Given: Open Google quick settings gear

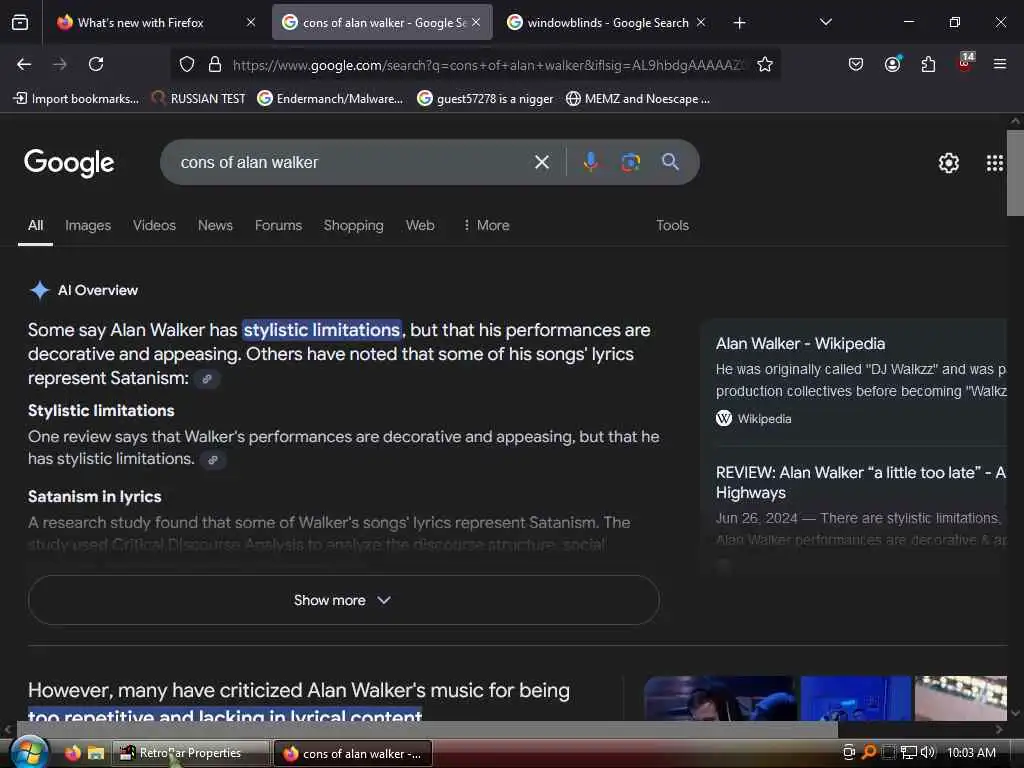Looking at the screenshot, I should 948,163.
